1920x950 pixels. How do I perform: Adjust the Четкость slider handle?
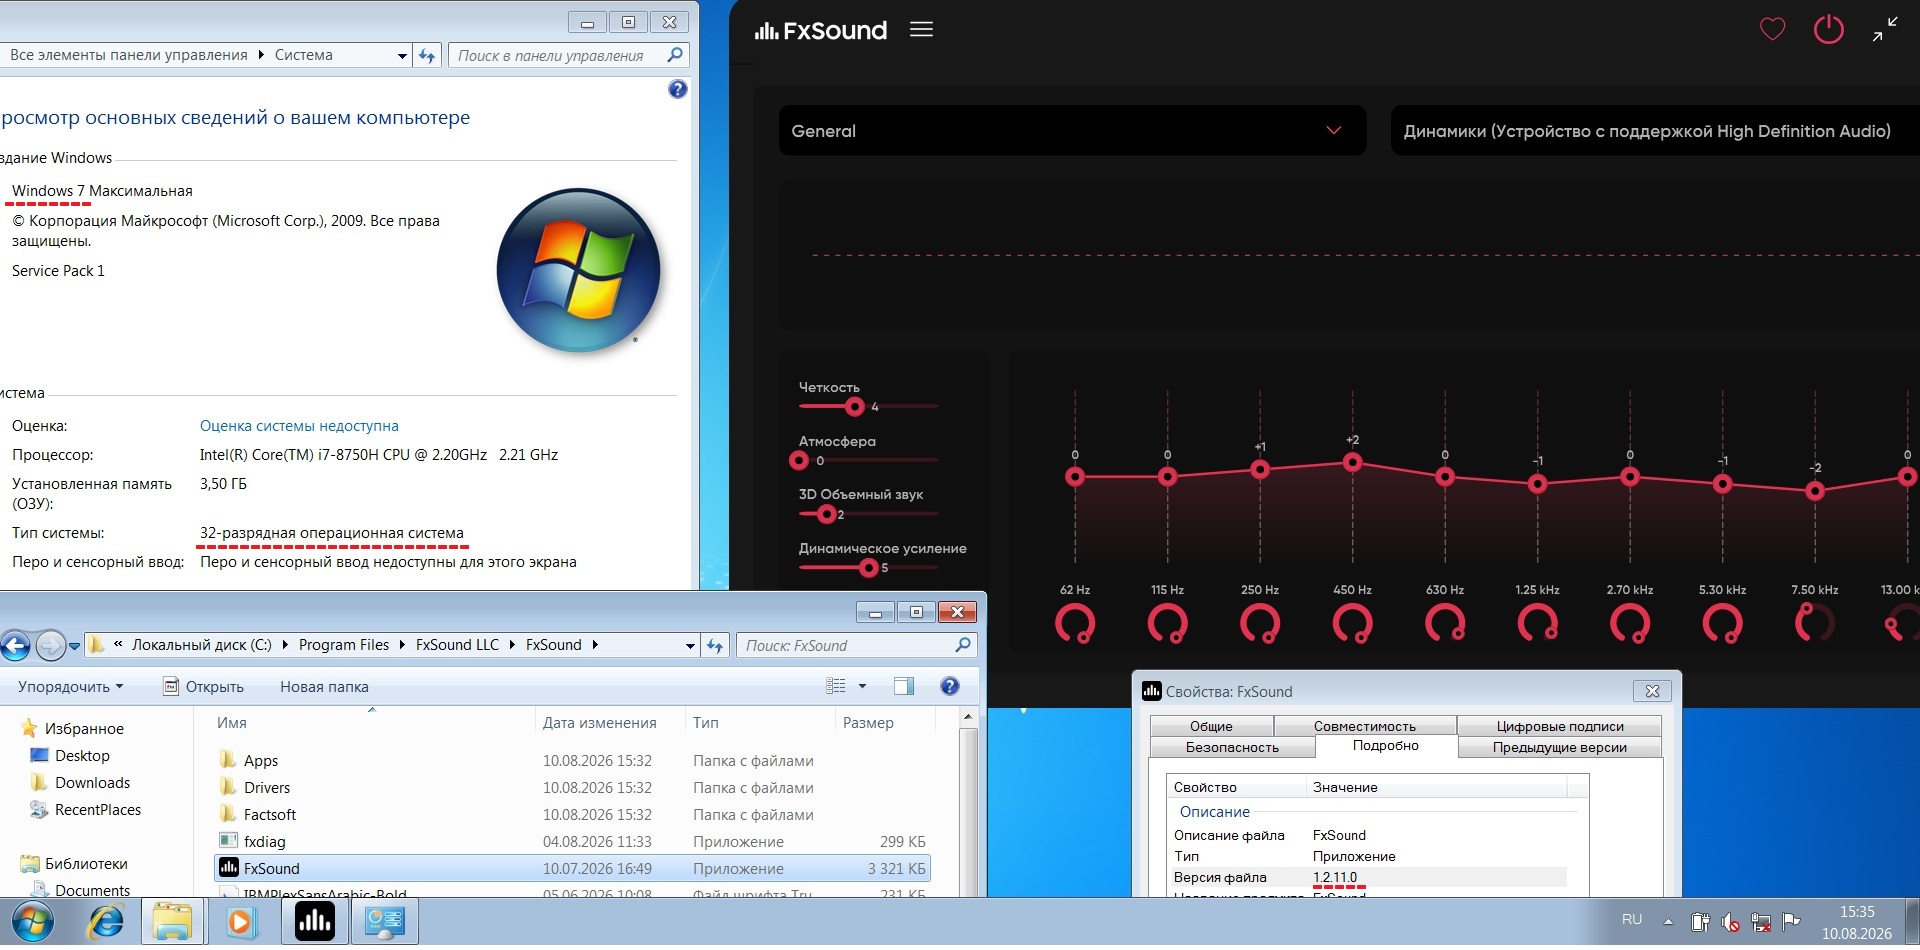click(854, 406)
